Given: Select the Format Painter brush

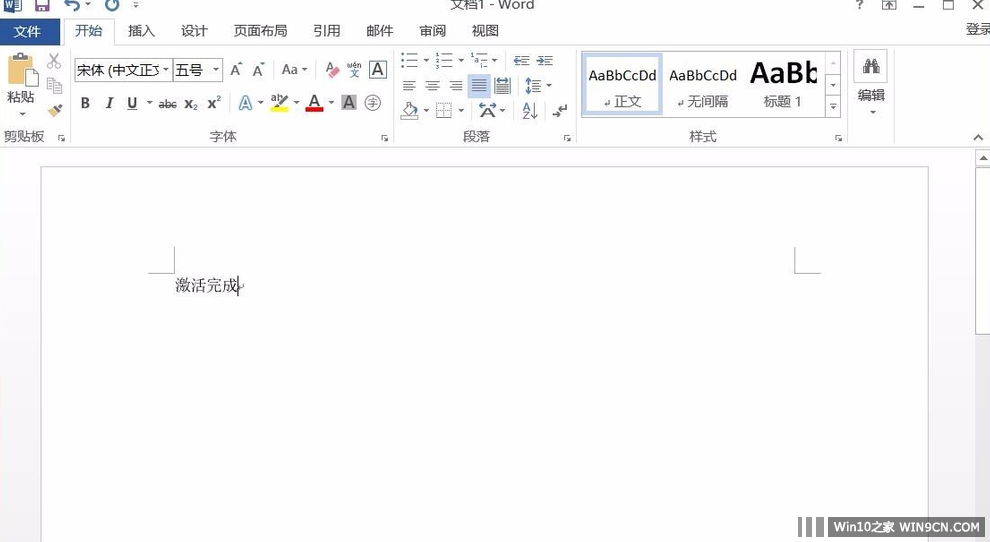Looking at the screenshot, I should pos(55,111).
